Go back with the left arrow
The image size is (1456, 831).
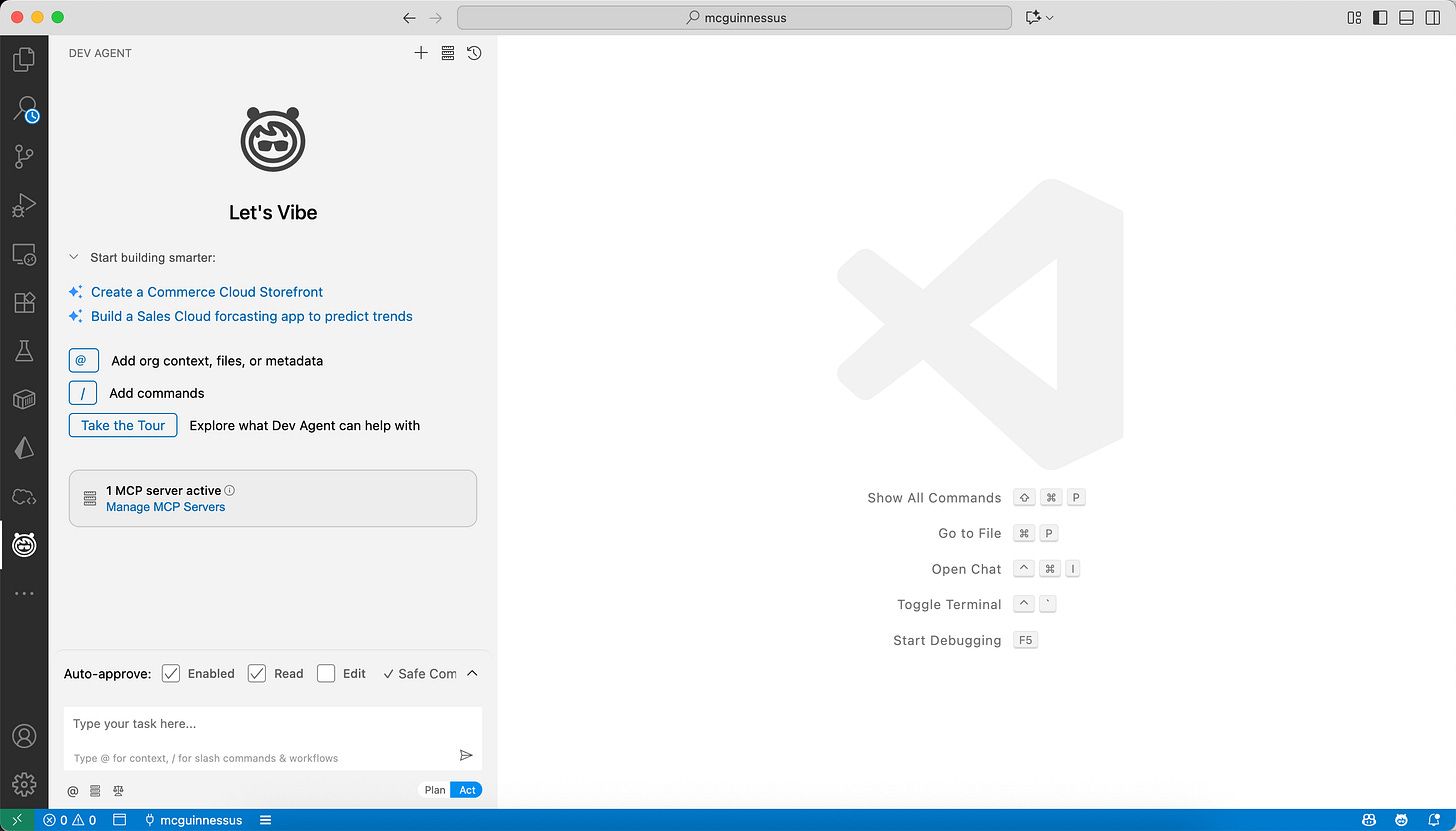409,17
